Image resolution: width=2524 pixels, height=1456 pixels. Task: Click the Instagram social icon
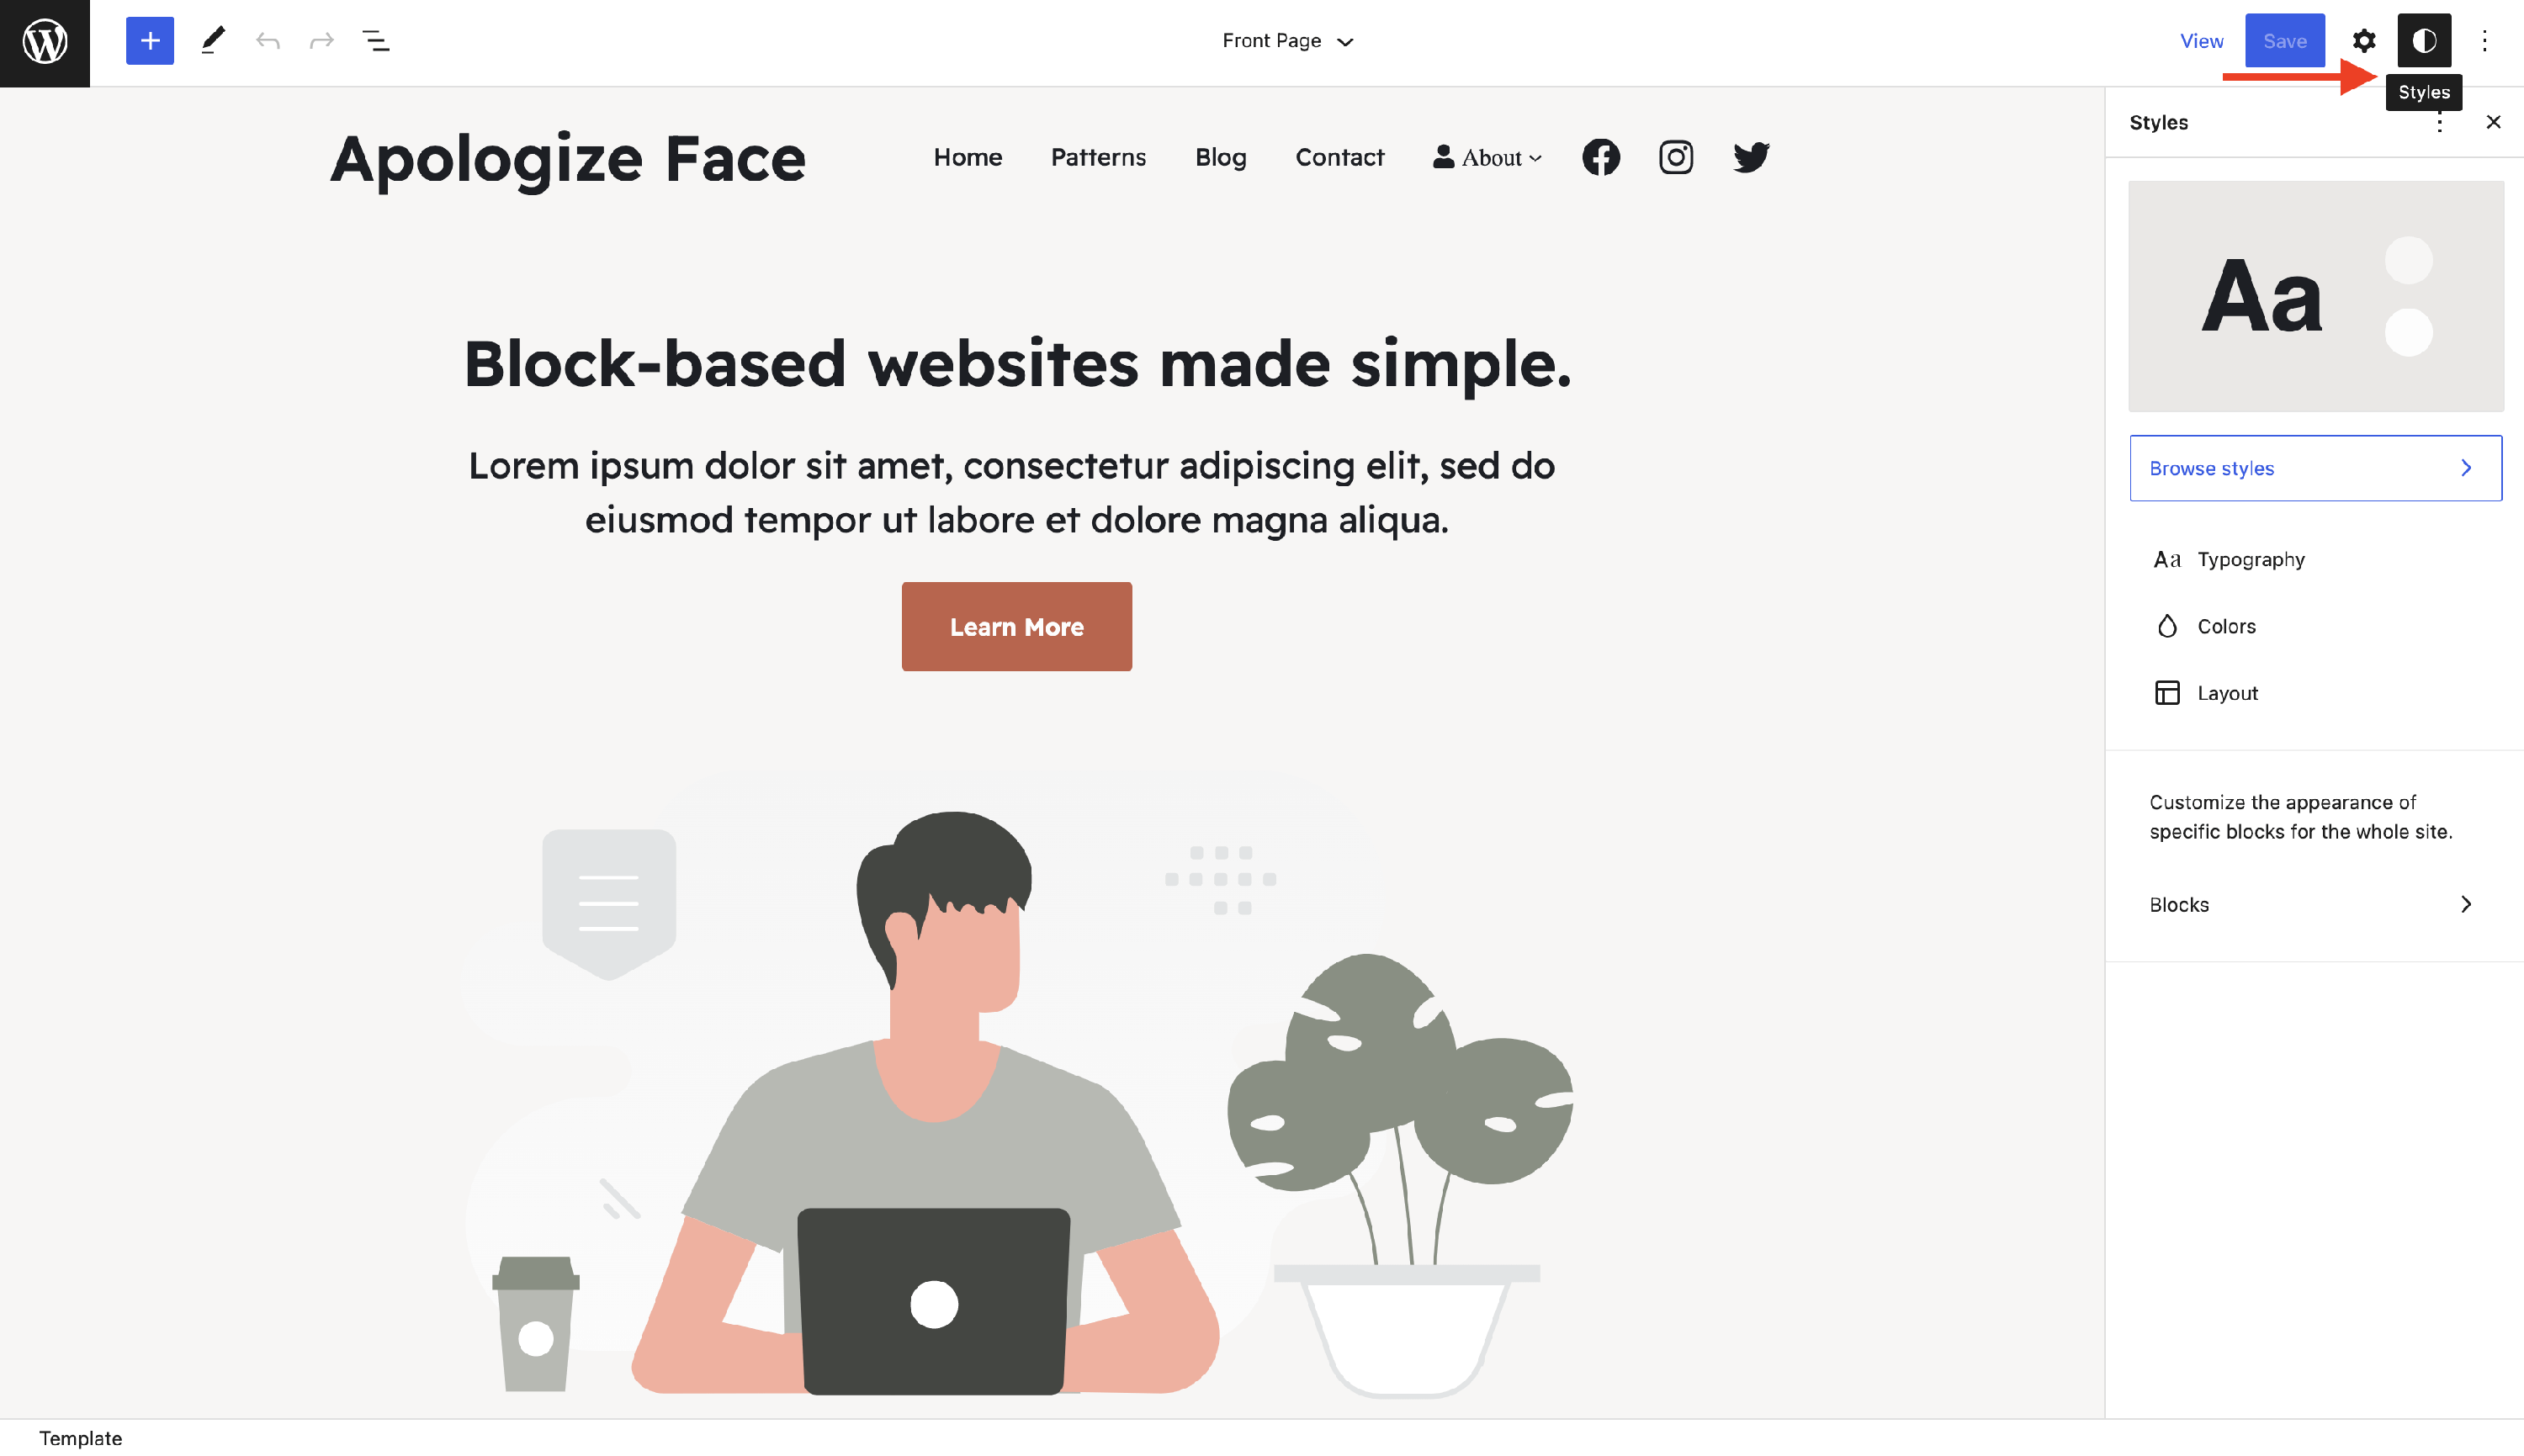pos(1676,157)
